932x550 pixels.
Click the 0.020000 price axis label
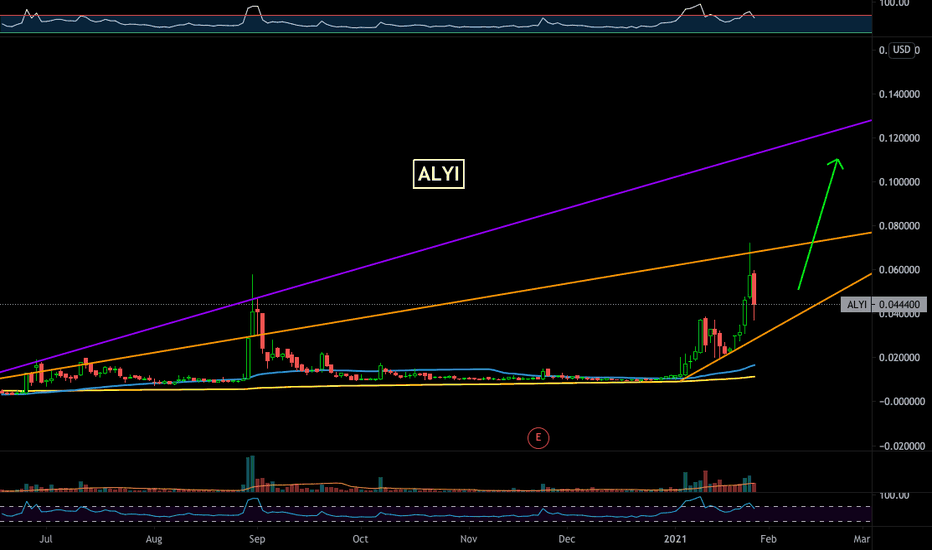pos(899,358)
